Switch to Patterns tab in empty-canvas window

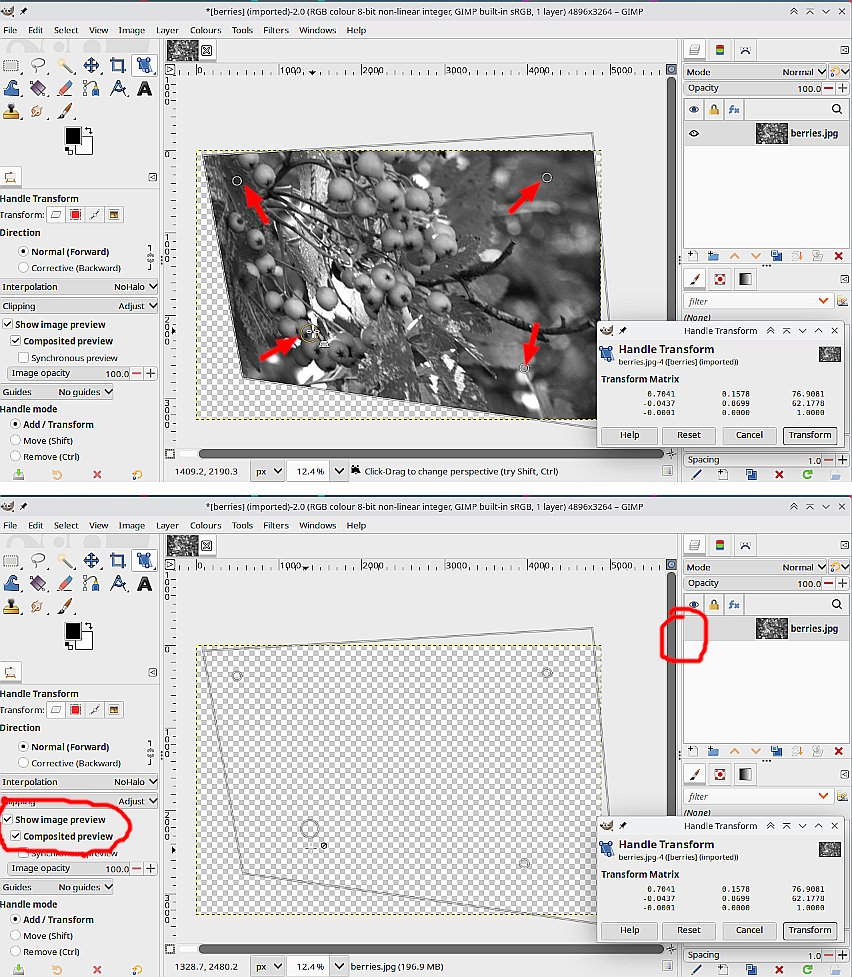(720, 774)
